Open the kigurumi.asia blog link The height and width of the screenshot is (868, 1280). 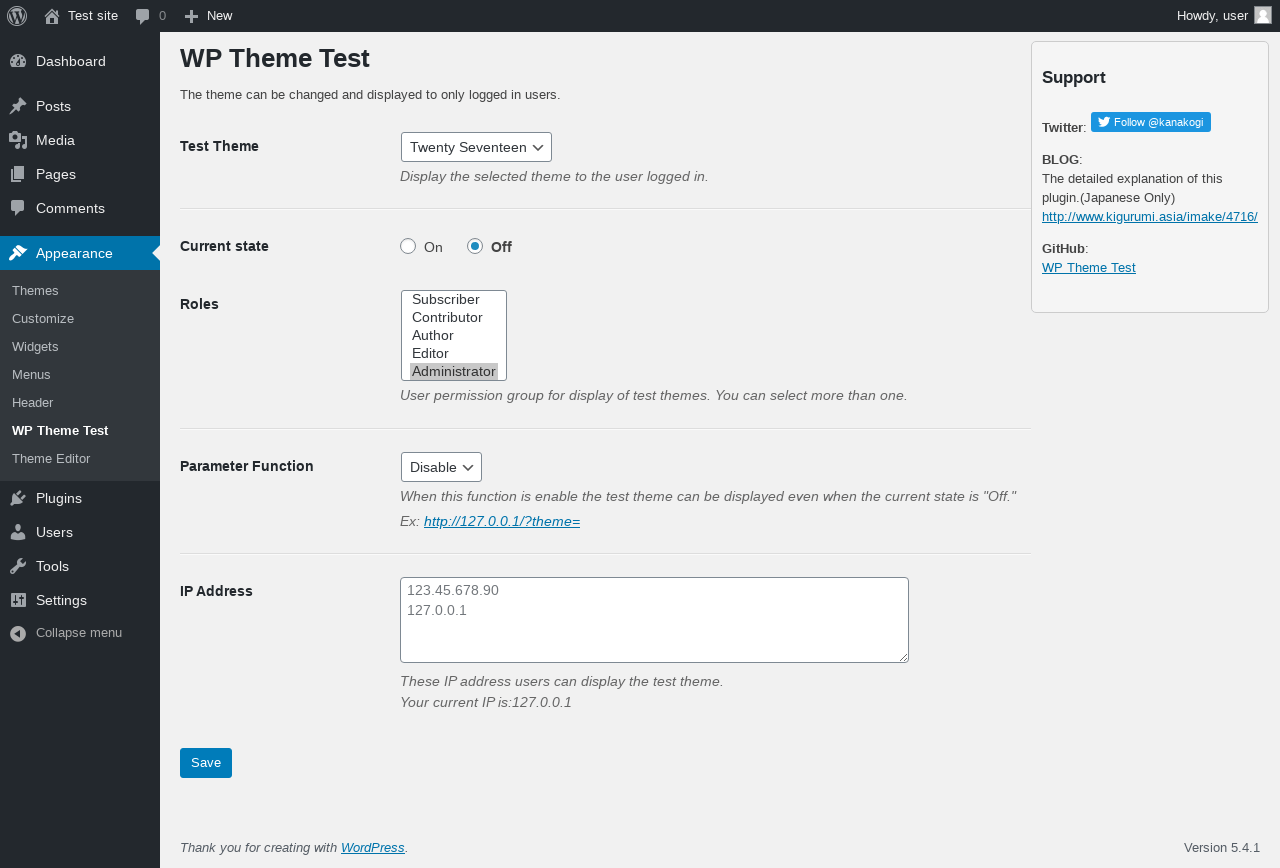1150,216
